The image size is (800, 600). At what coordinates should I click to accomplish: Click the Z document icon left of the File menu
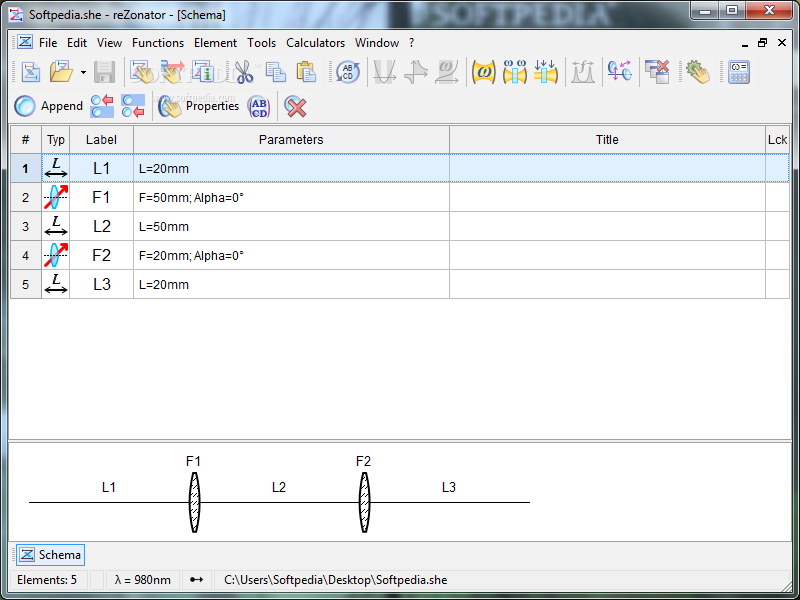tap(24, 42)
